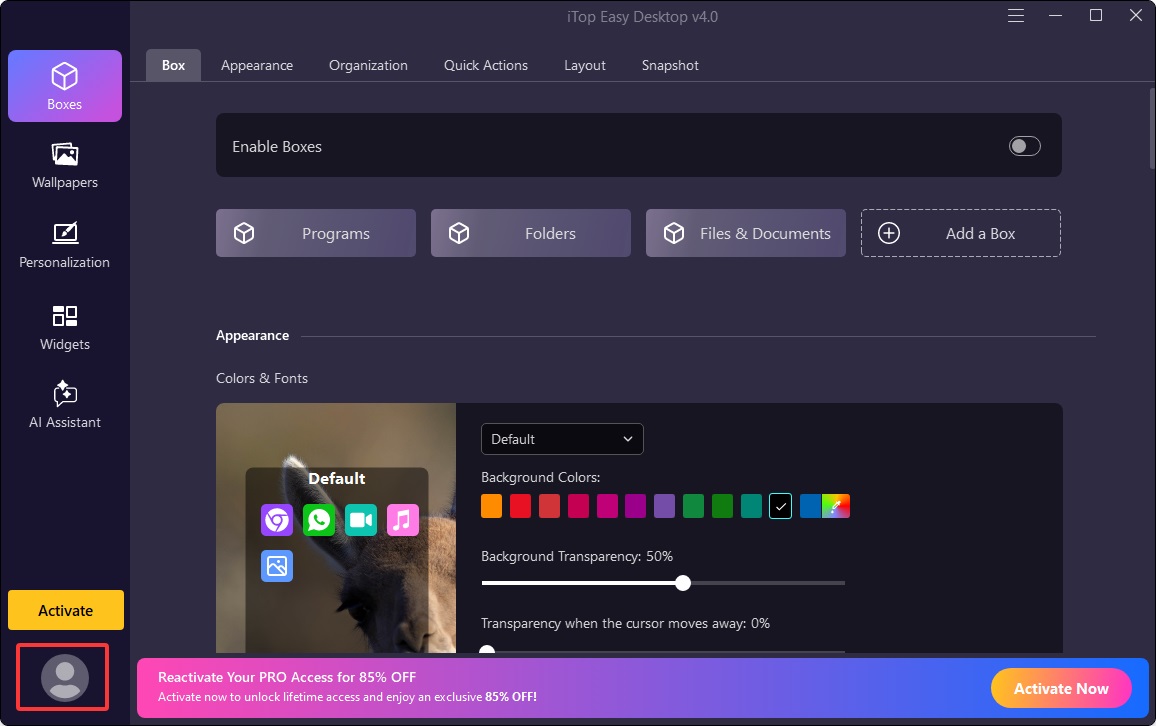
Task: Open the Default style dropdown
Action: (561, 439)
